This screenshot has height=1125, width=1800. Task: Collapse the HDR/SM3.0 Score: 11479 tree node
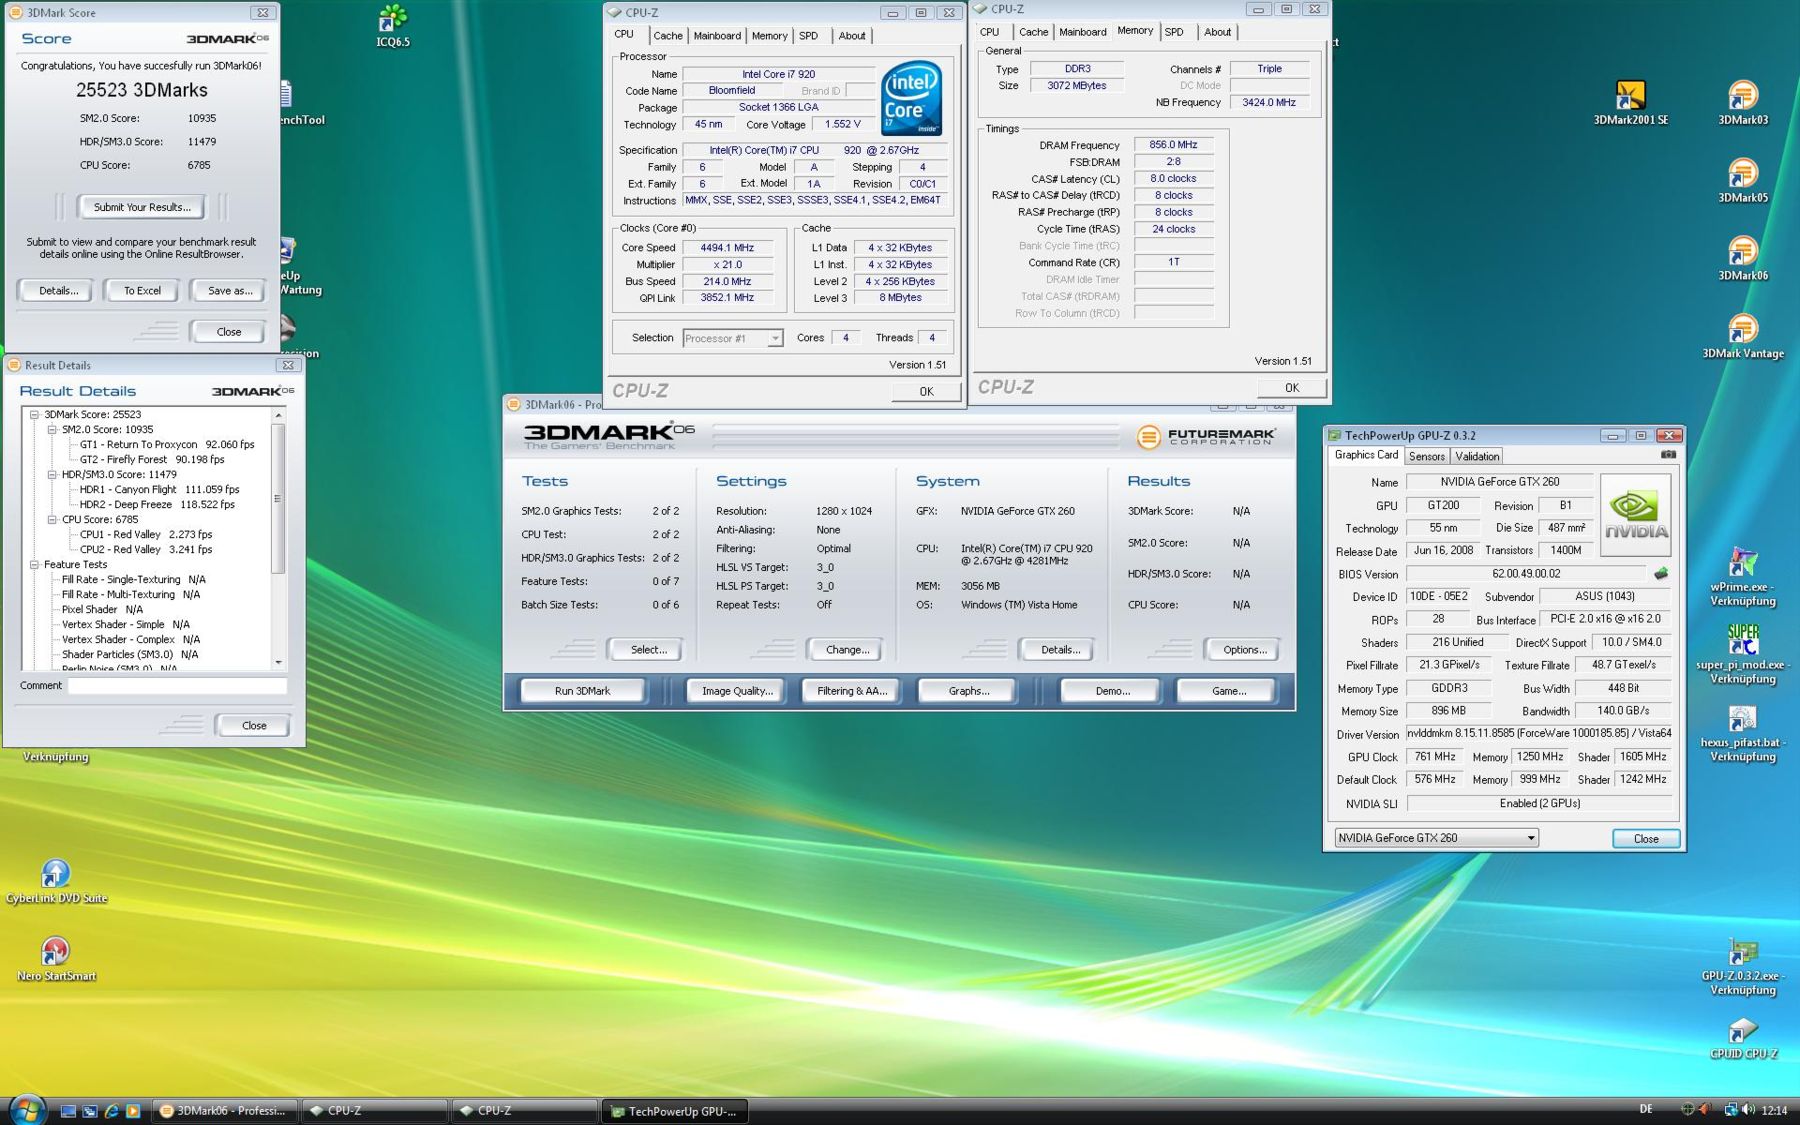[x=52, y=474]
